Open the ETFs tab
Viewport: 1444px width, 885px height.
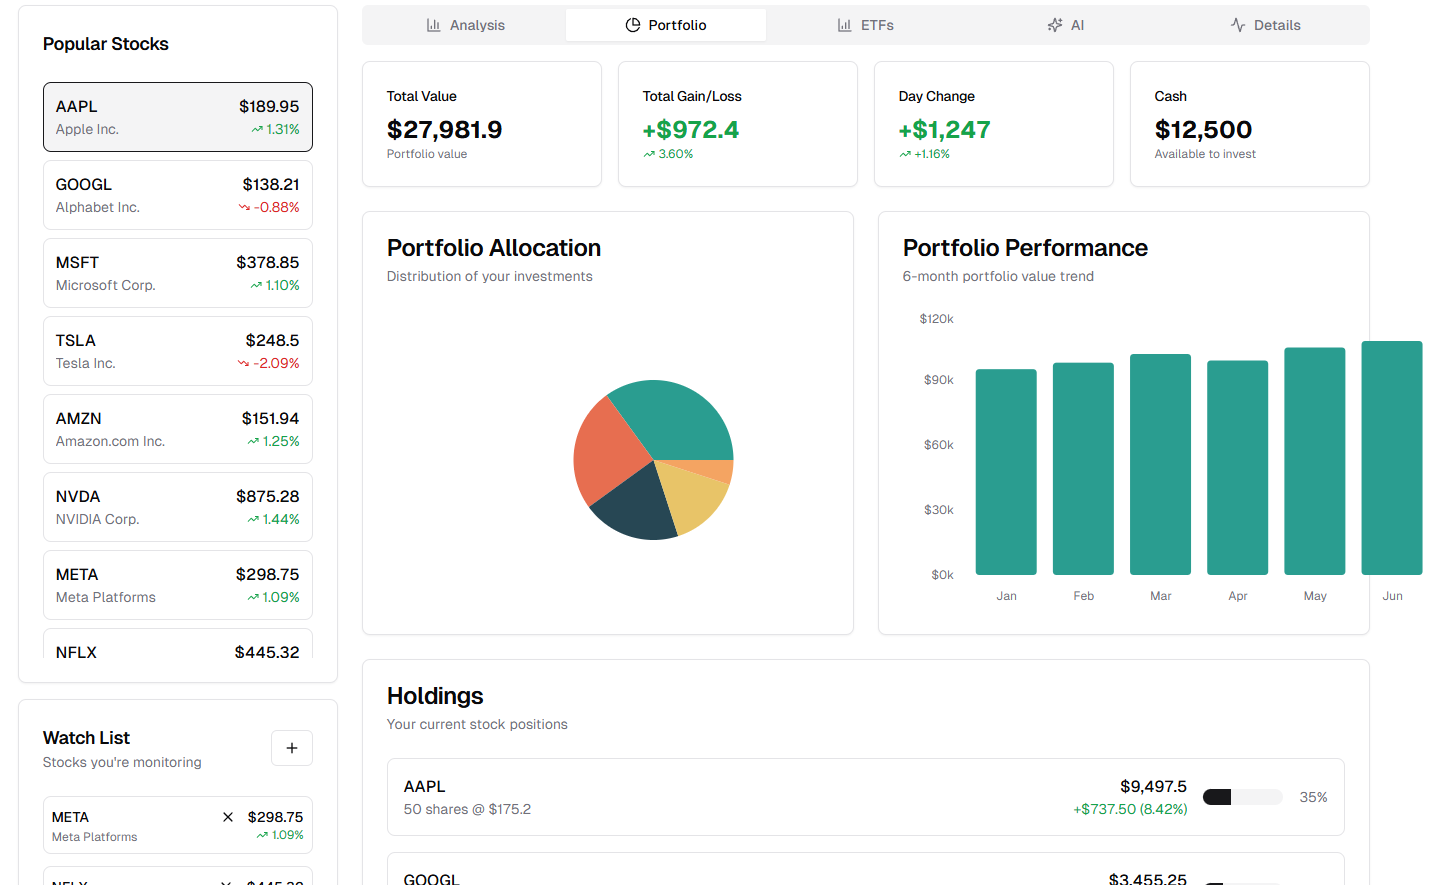pyautogui.click(x=866, y=25)
